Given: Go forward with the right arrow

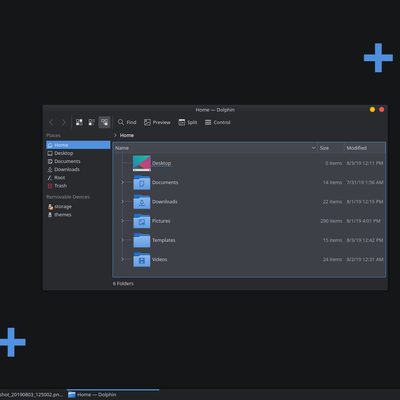Looking at the screenshot, I should tap(63, 122).
